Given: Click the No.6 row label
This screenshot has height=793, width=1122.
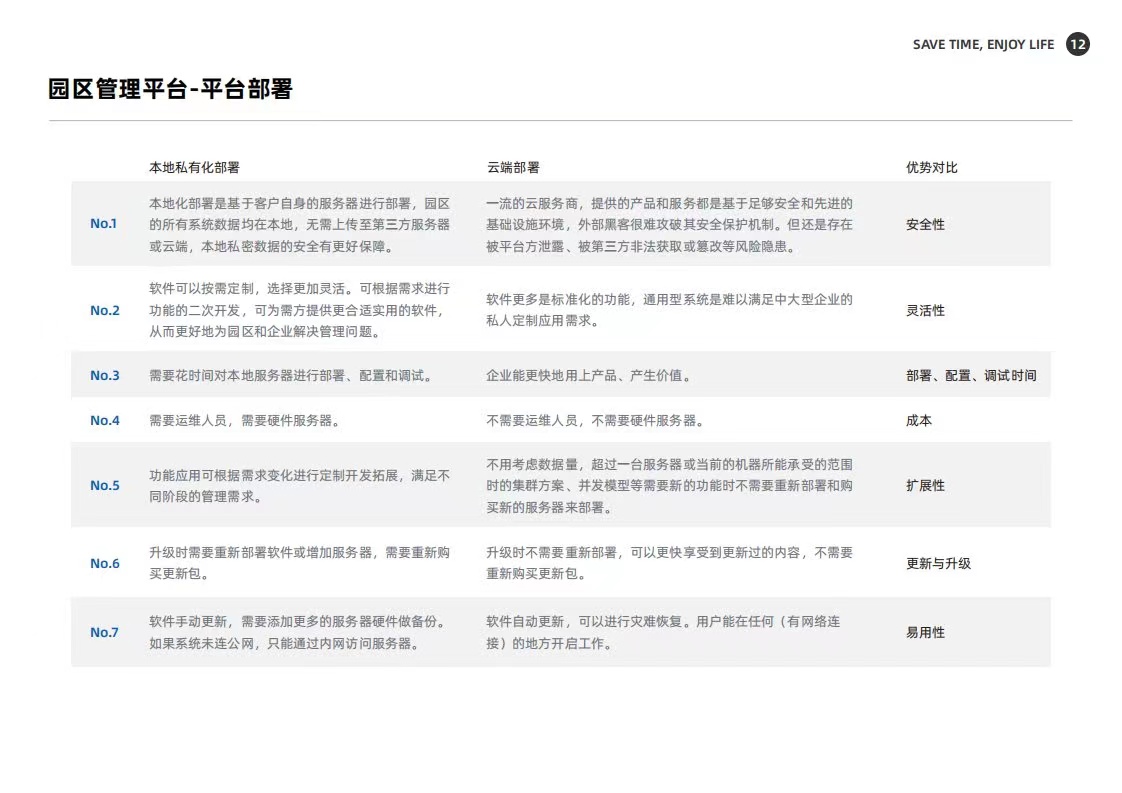Looking at the screenshot, I should (x=104, y=563).
